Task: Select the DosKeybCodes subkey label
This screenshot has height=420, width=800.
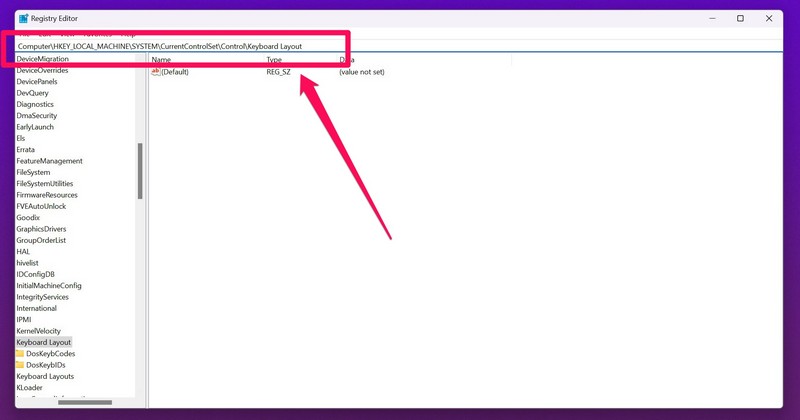Action: 51,353
